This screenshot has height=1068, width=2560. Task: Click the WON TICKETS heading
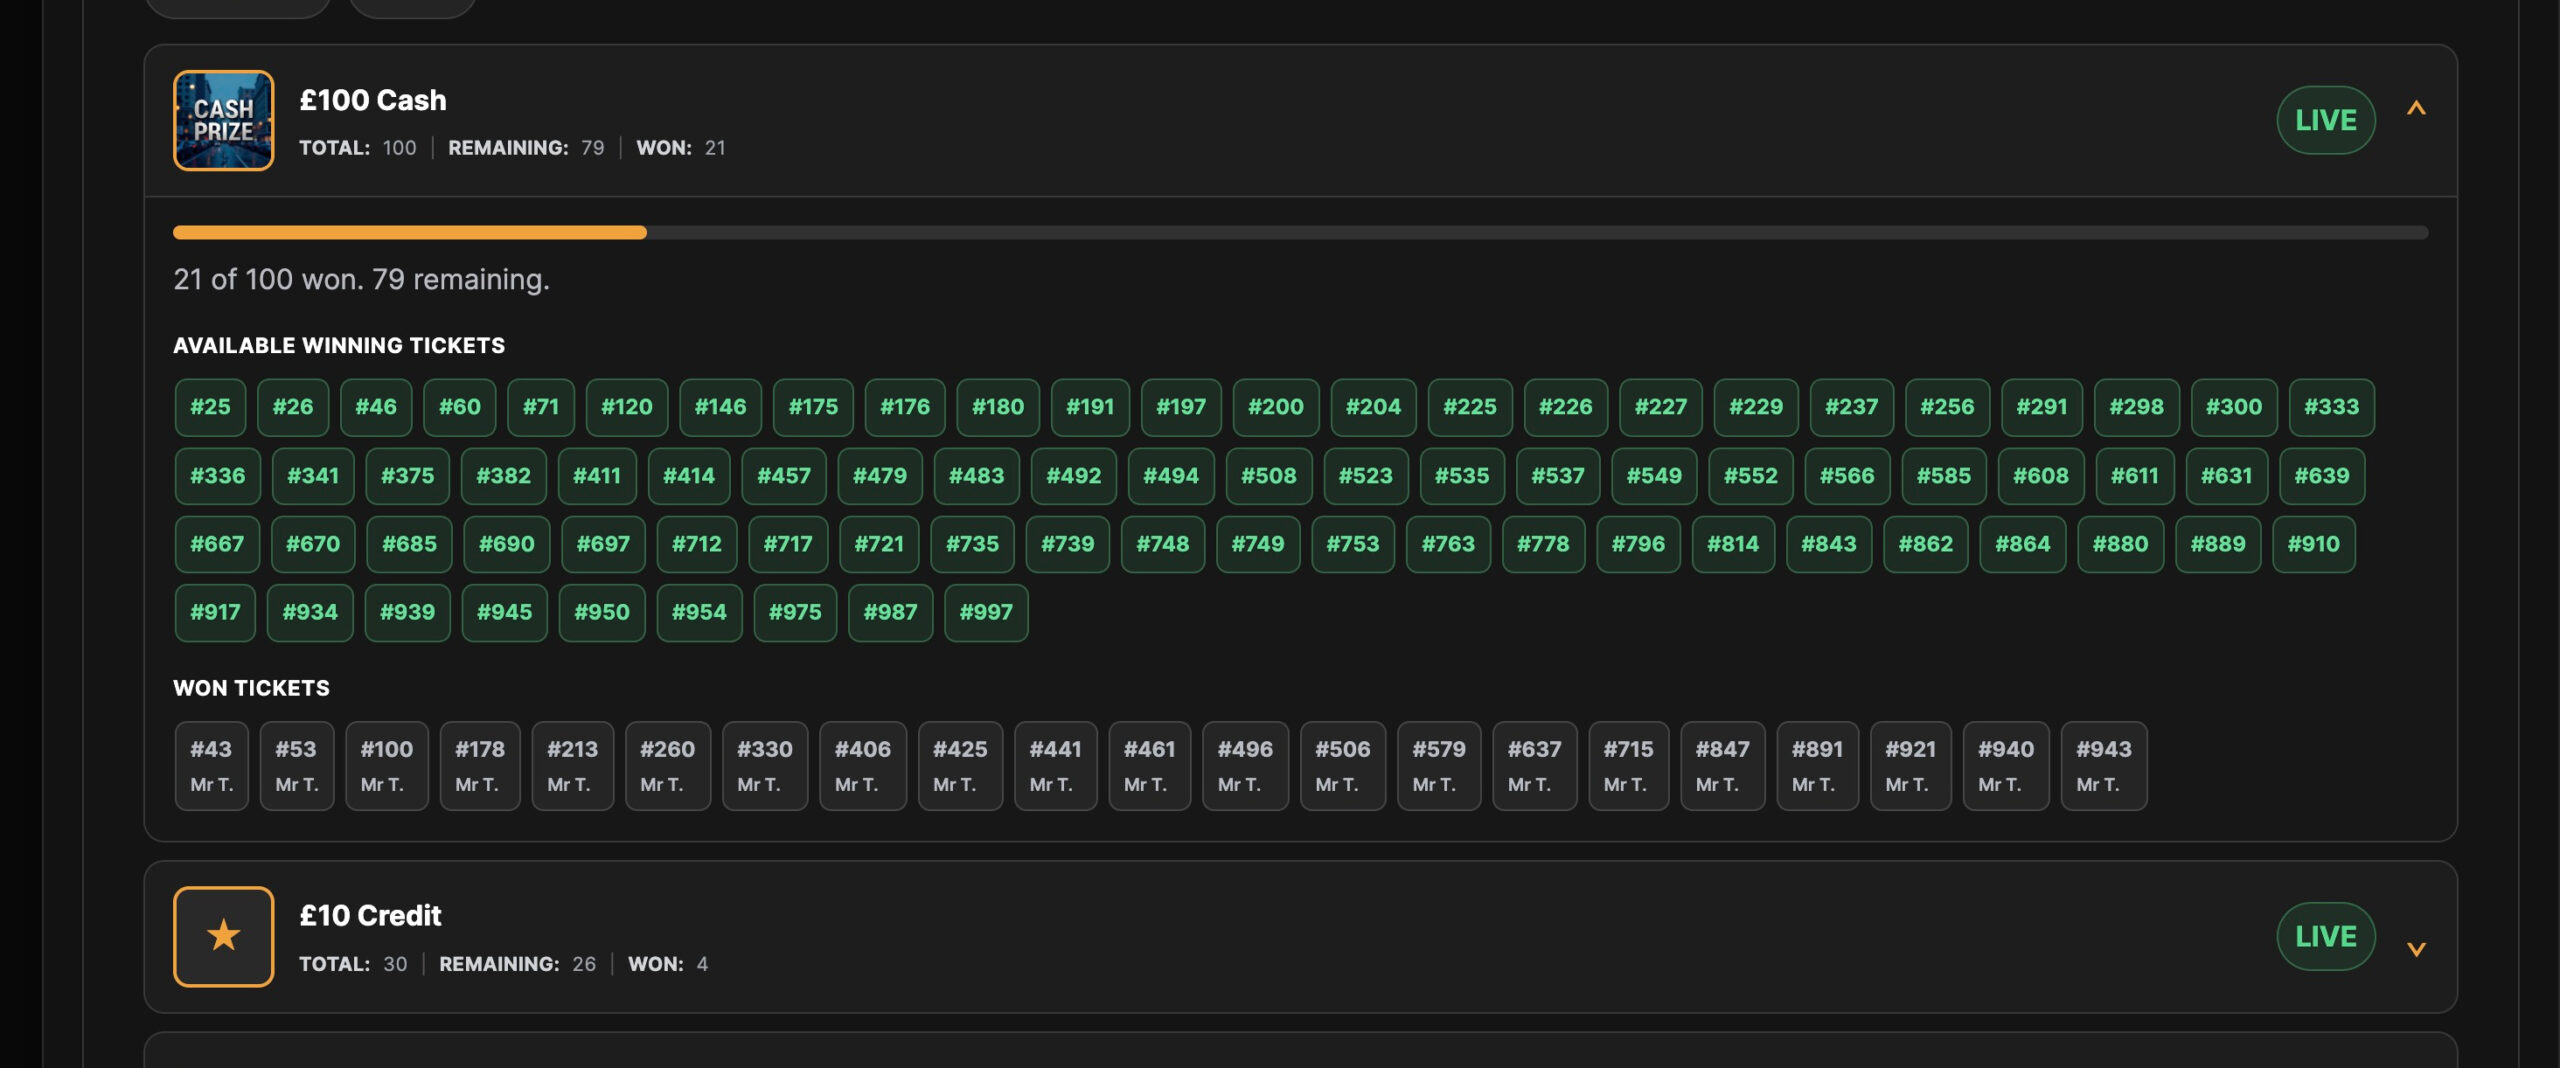pos(251,688)
